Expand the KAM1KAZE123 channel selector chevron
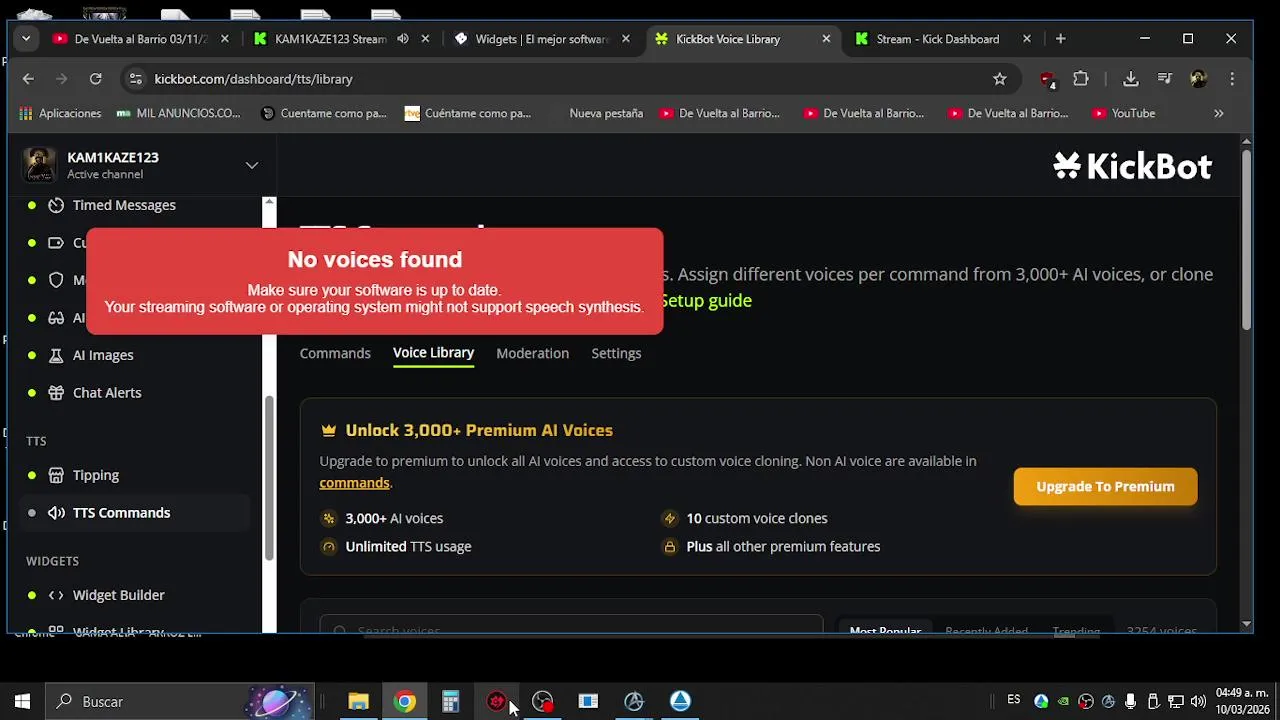The height and width of the screenshot is (720, 1280). pyautogui.click(x=252, y=165)
